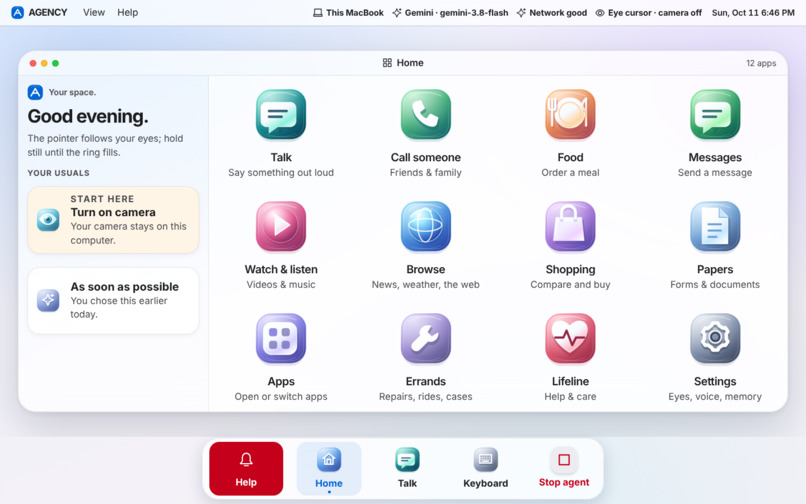Open the Apps grid icon
Screen dimensions: 806x504
(281, 338)
